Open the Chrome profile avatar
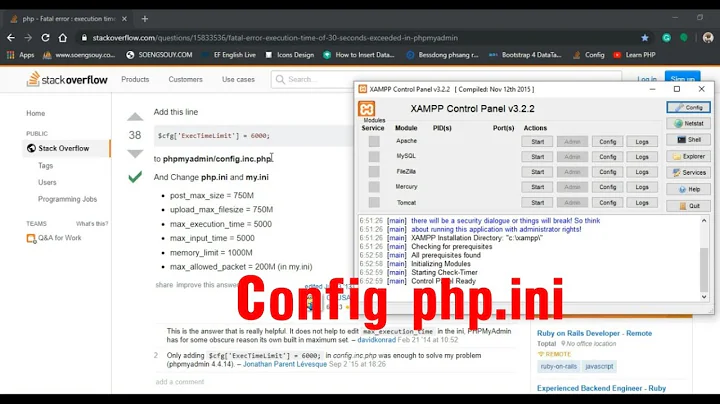Viewport: 720px width, 404px height. point(708,38)
